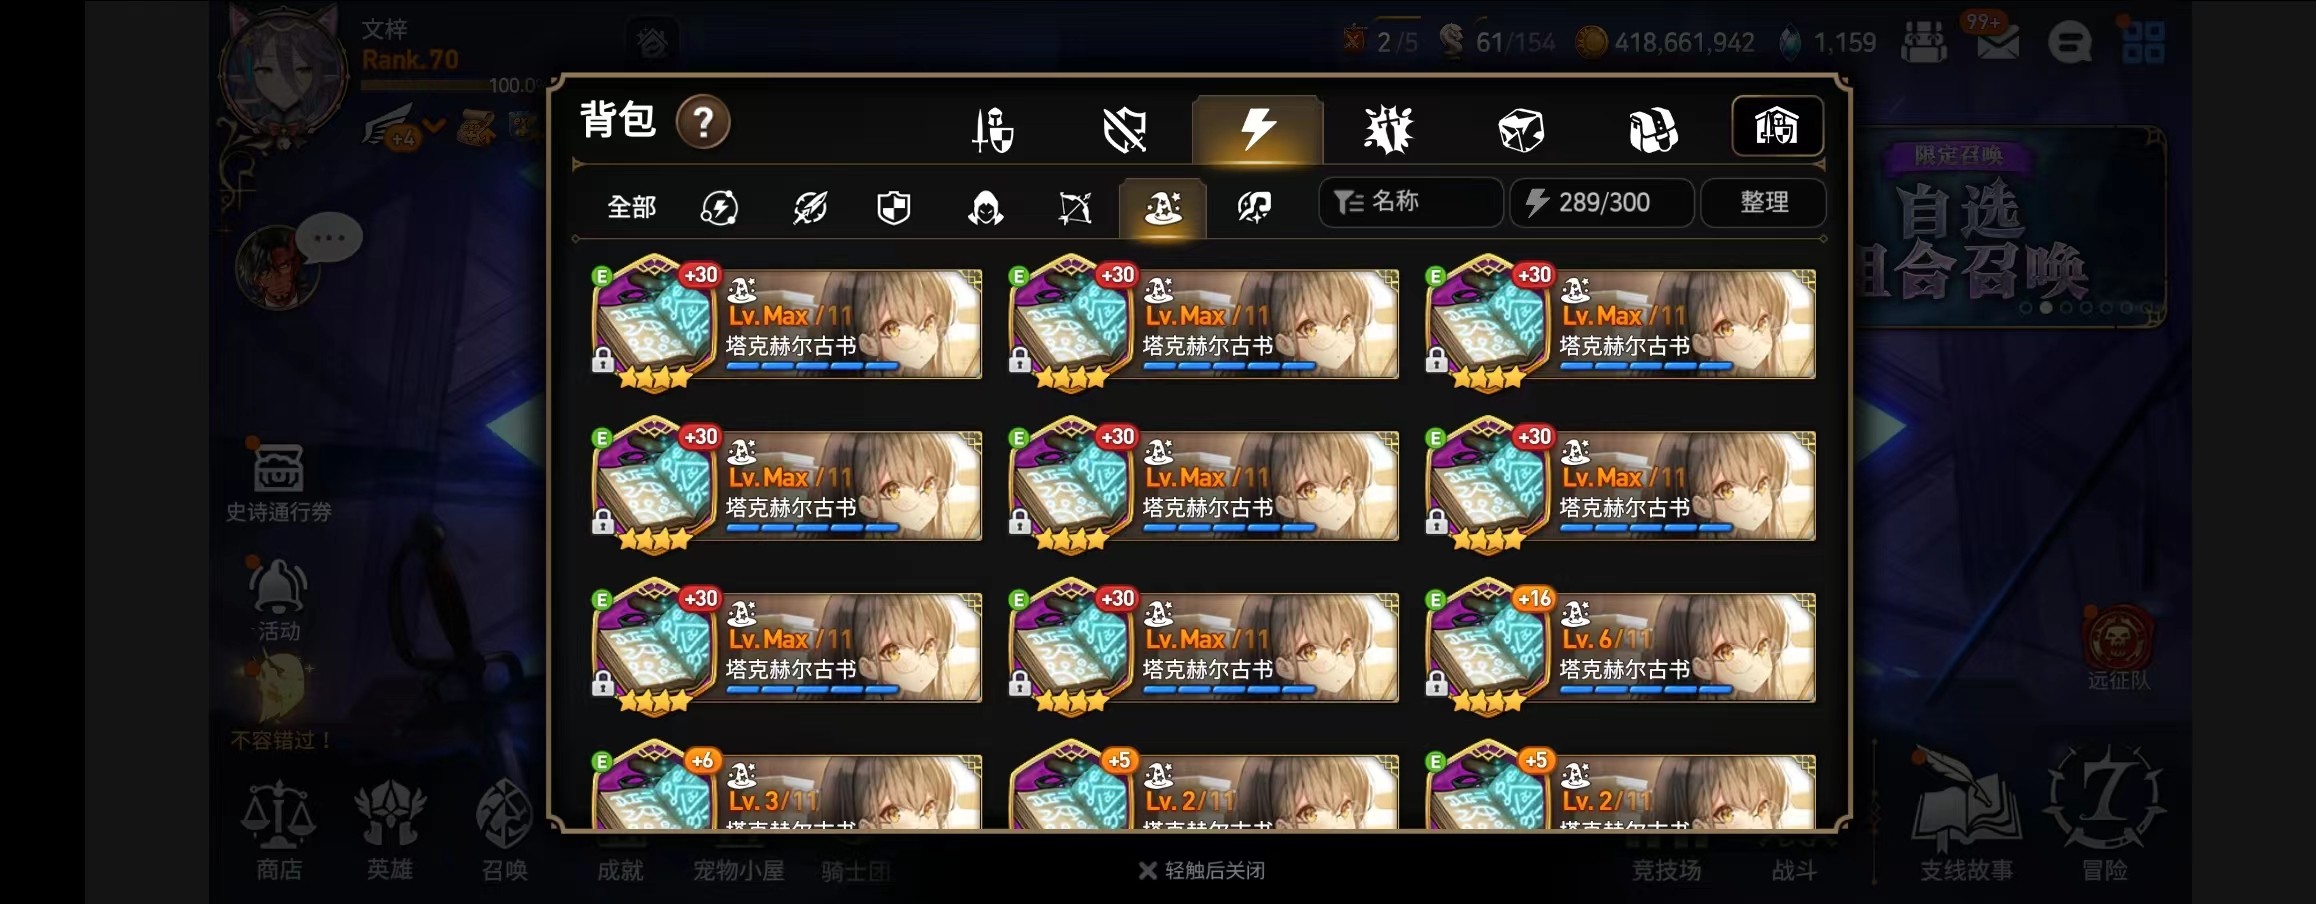This screenshot has width=2316, height=904.
Task: Select the weapon and shield inventory tab
Action: tap(993, 130)
